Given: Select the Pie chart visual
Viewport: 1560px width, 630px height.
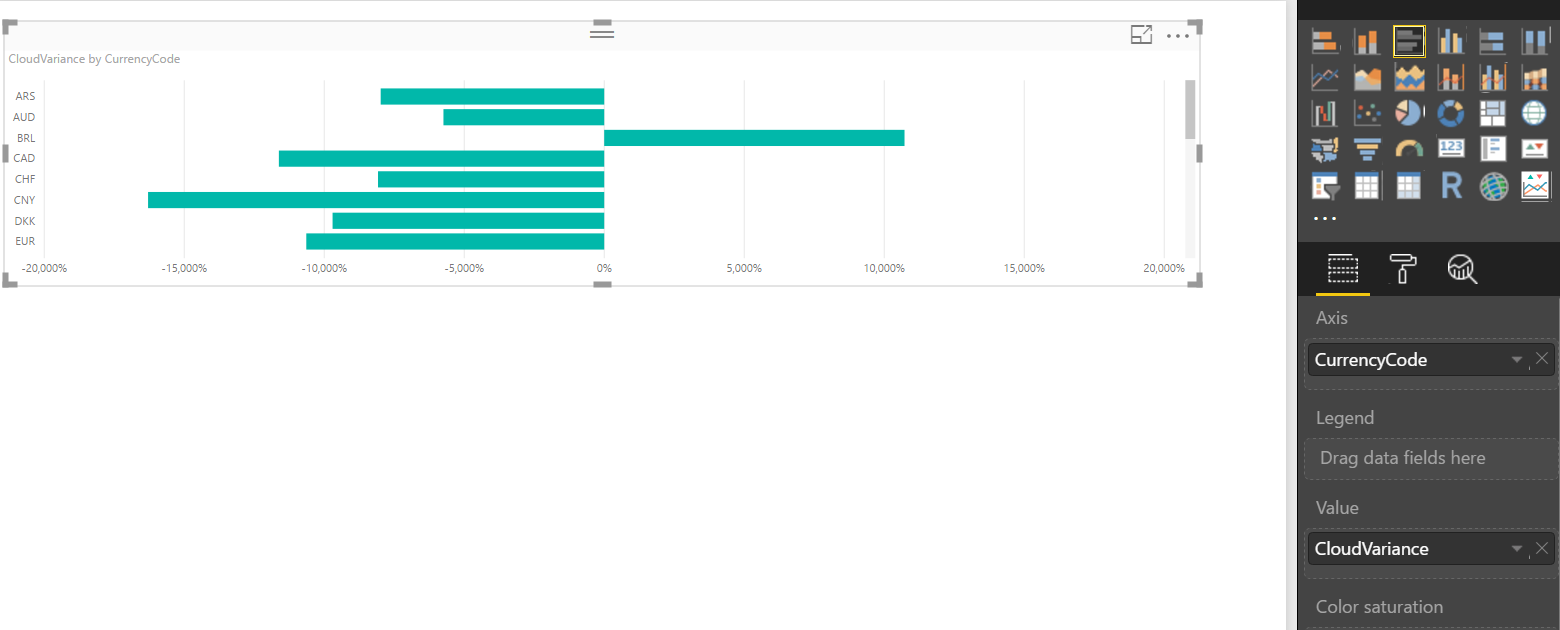Looking at the screenshot, I should tap(1409, 113).
